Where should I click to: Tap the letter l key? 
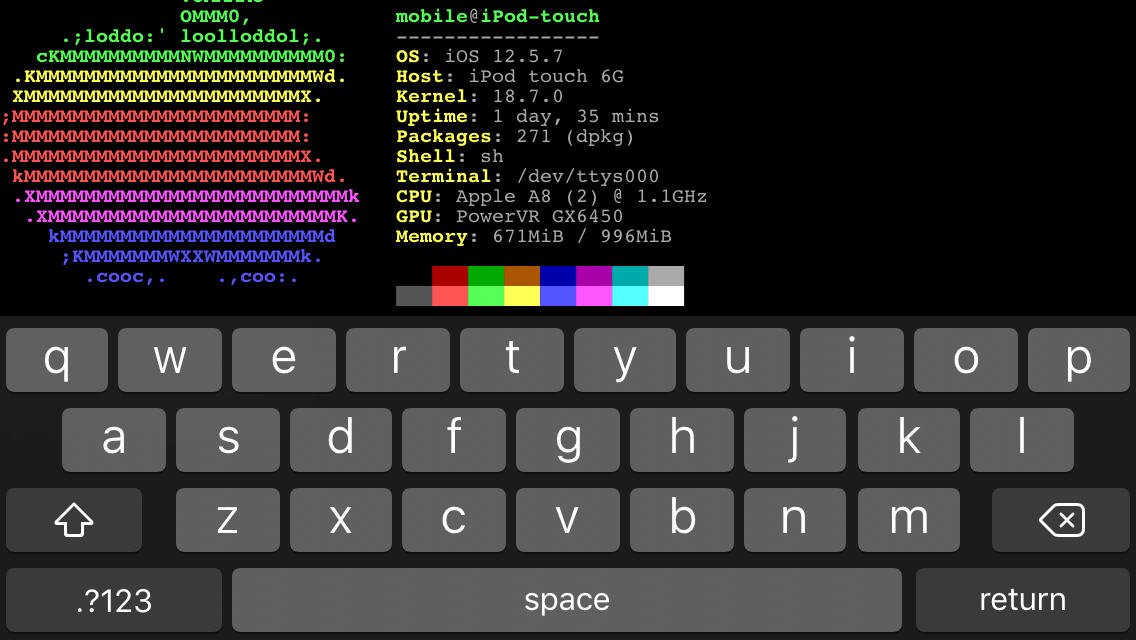1022,439
